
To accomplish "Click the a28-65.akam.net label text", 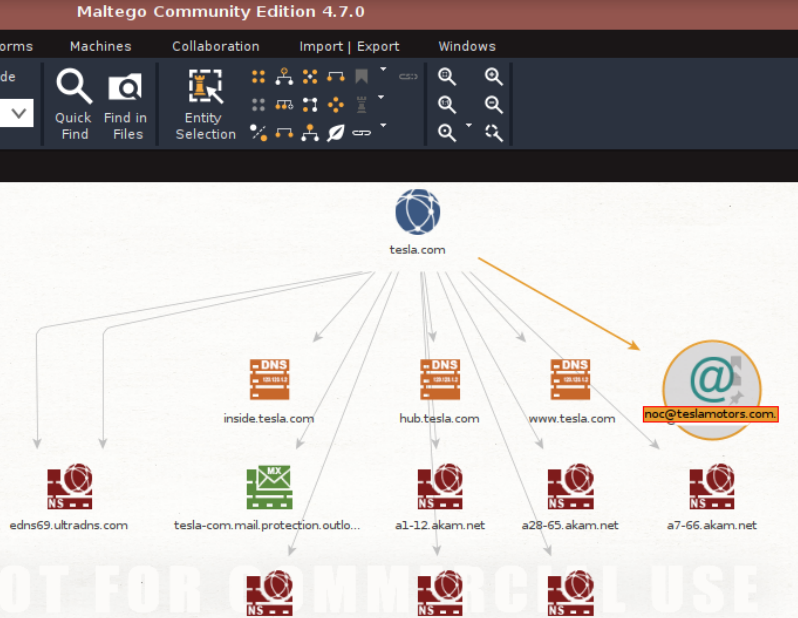I will [570, 525].
